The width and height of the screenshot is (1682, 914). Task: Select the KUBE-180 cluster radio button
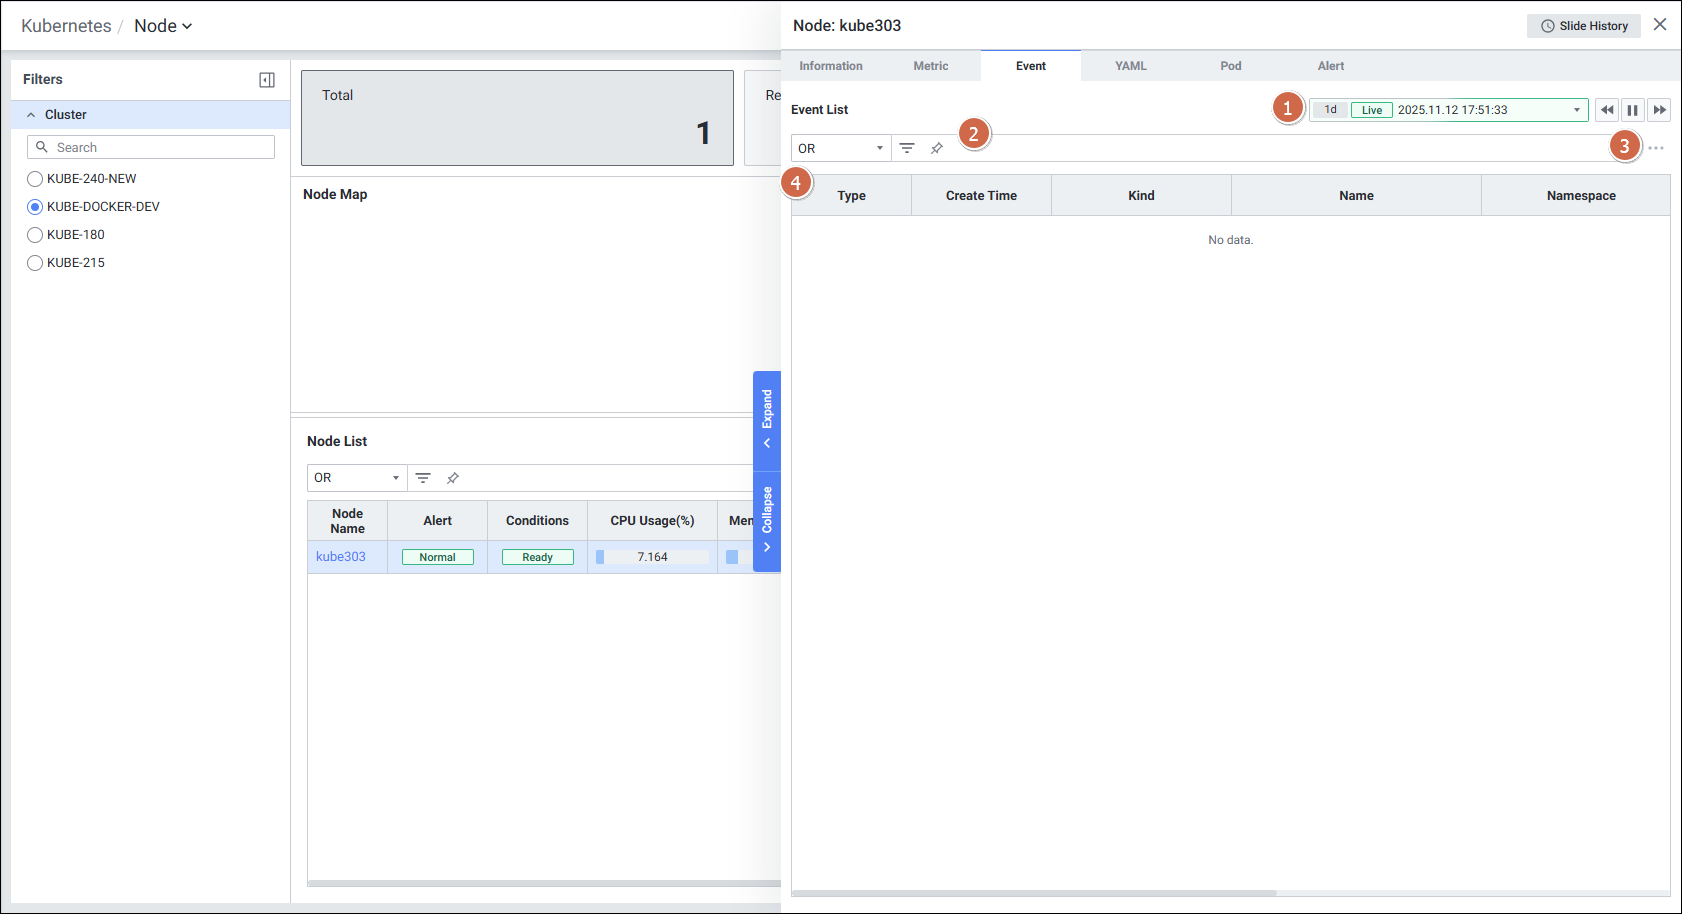coord(35,235)
